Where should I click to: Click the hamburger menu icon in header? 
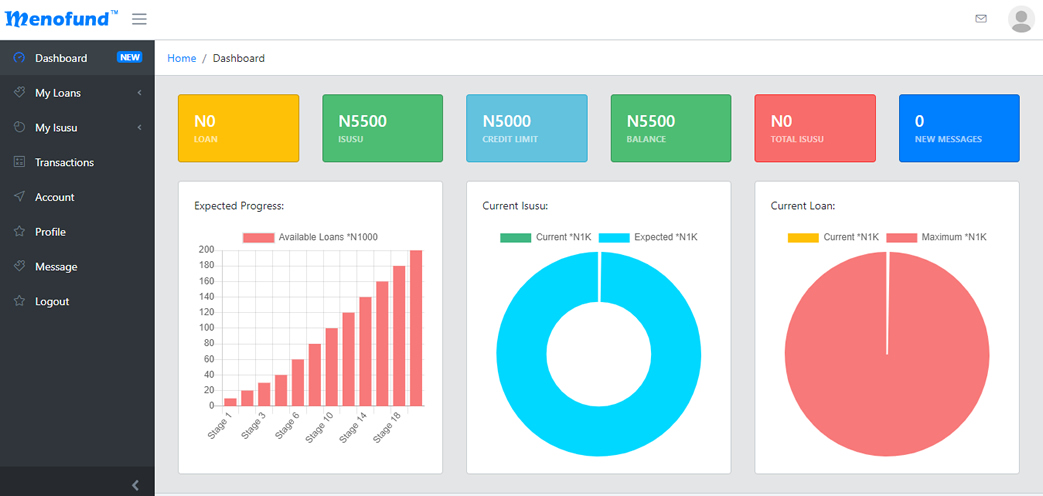(x=139, y=19)
